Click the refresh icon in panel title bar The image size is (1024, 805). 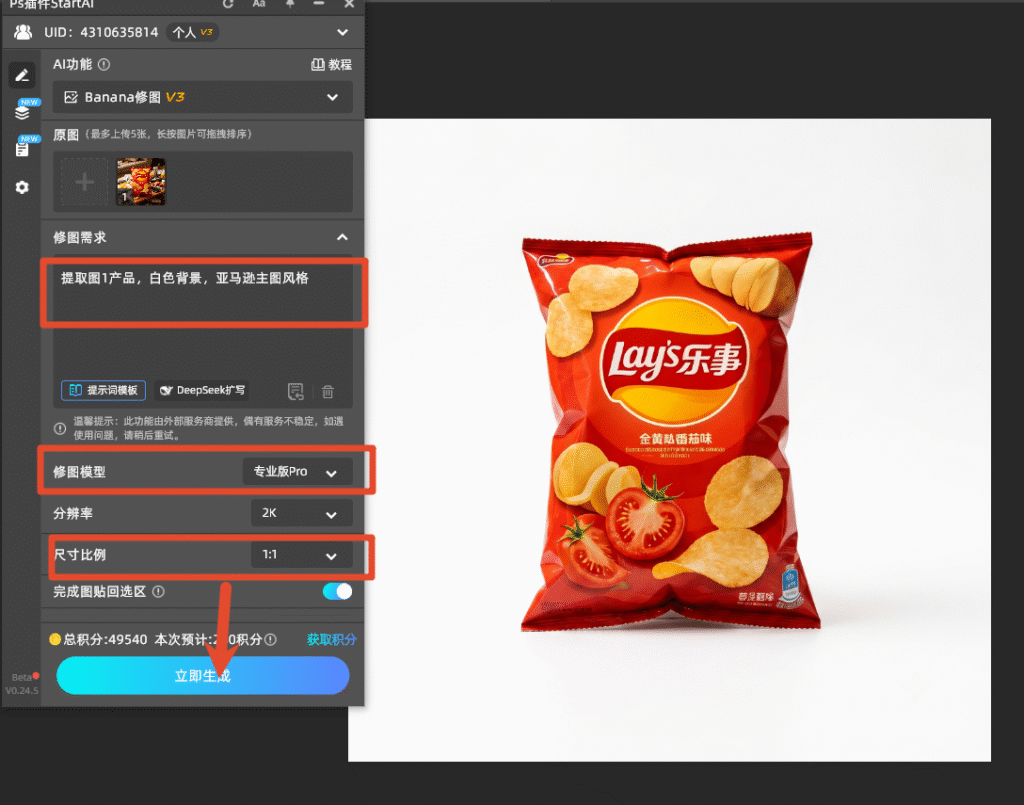[x=228, y=4]
